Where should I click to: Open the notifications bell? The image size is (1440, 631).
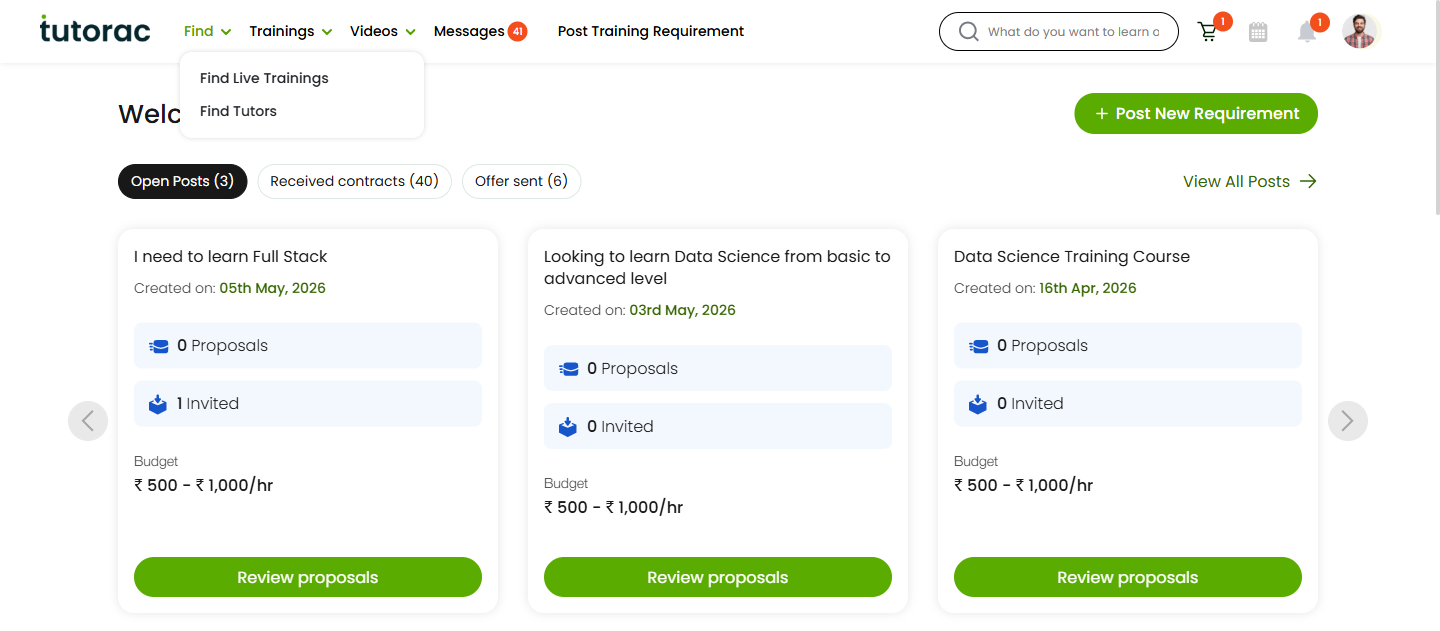1307,32
